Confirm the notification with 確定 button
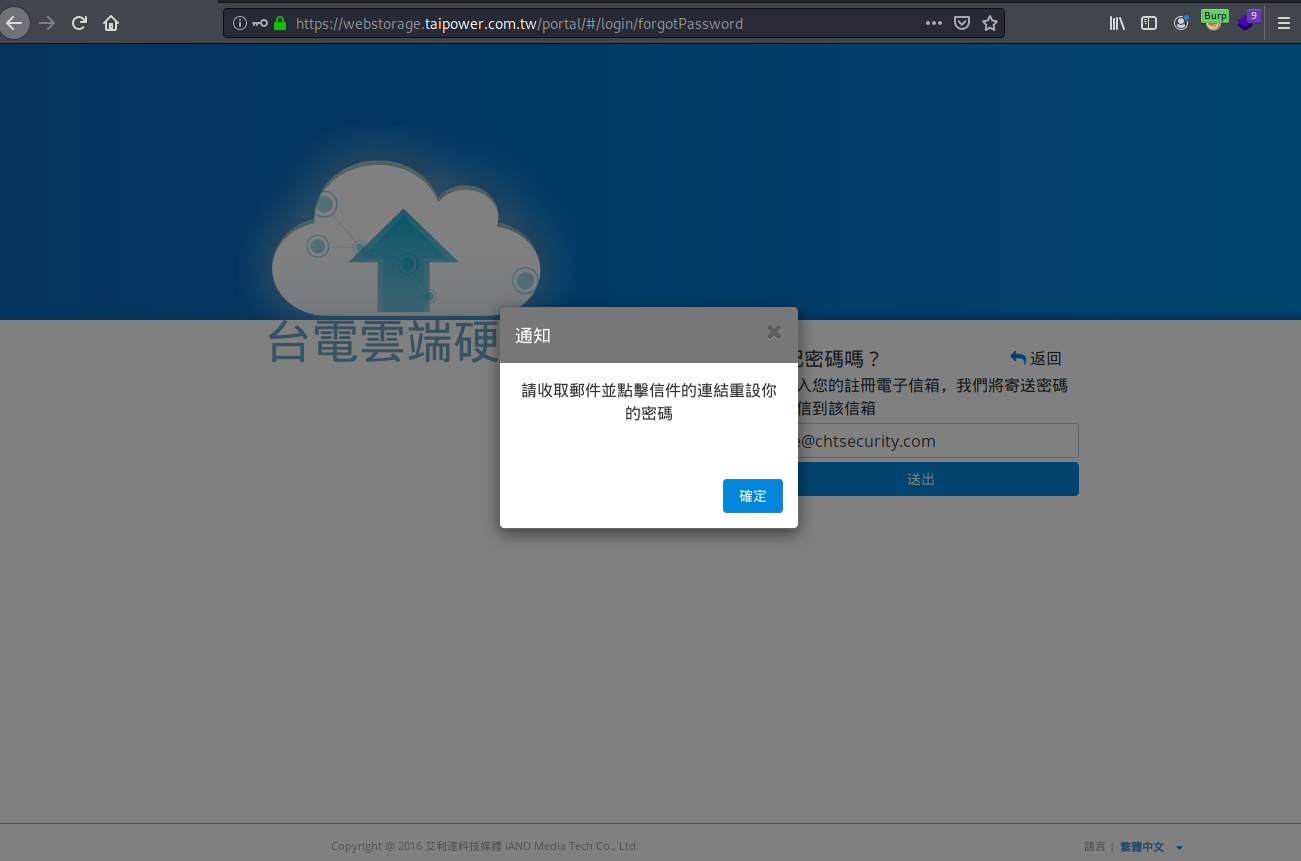Image resolution: width=1301 pixels, height=861 pixels. click(x=753, y=496)
